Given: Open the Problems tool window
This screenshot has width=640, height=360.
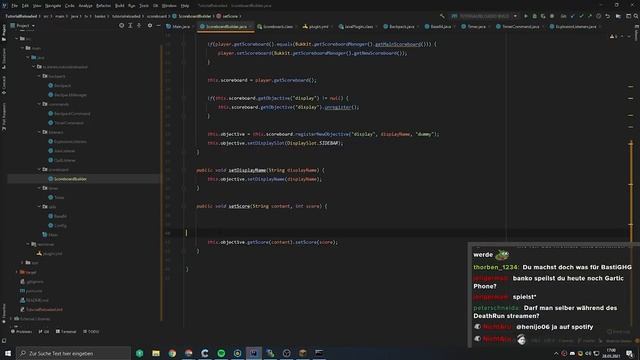Looking at the screenshot, I should pos(21,331).
